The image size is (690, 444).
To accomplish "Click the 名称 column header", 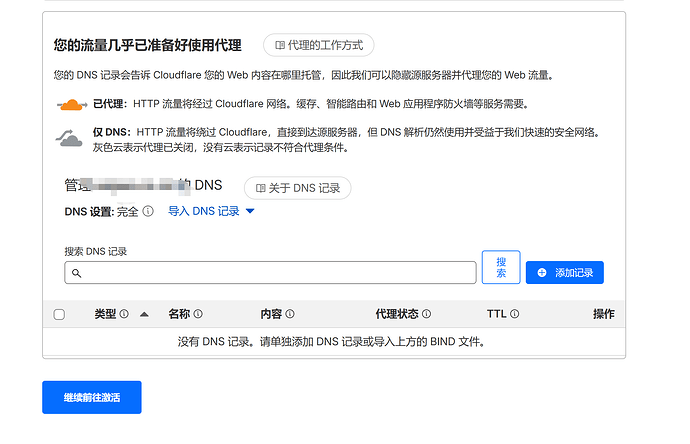I will coord(179,314).
